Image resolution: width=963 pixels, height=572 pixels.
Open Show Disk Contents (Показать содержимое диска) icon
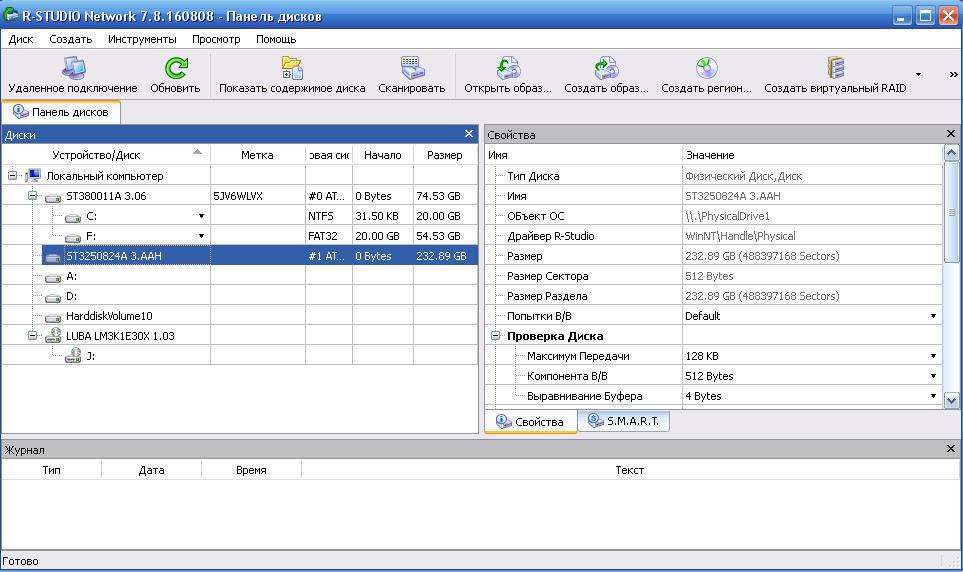click(x=292, y=68)
